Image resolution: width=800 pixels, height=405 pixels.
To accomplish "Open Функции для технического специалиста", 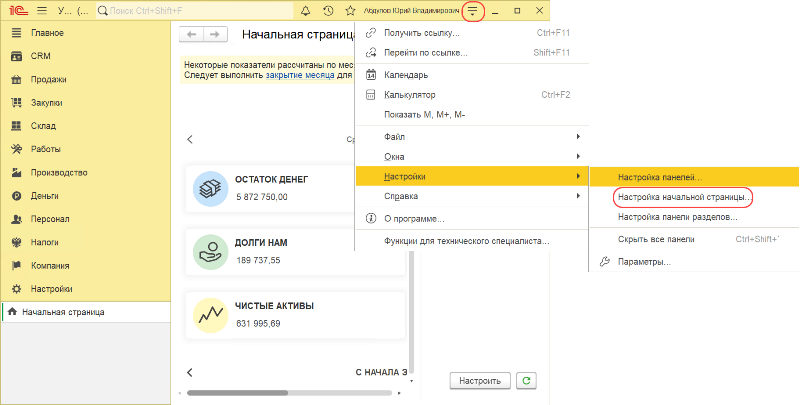I will (x=472, y=241).
